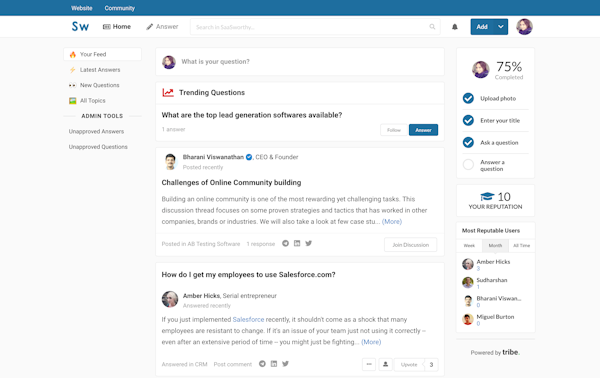Open the CRM topic link

pyautogui.click(x=201, y=364)
